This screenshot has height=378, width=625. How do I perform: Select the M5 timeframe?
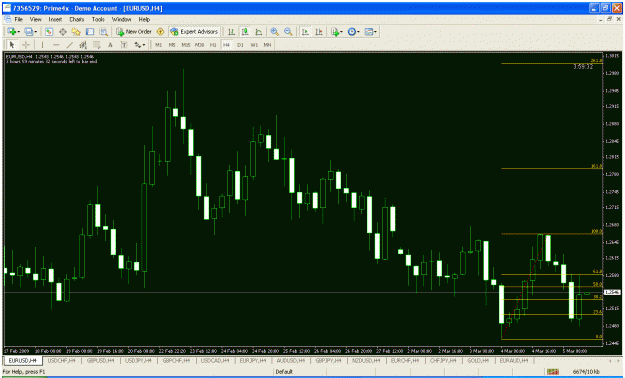[x=172, y=45]
